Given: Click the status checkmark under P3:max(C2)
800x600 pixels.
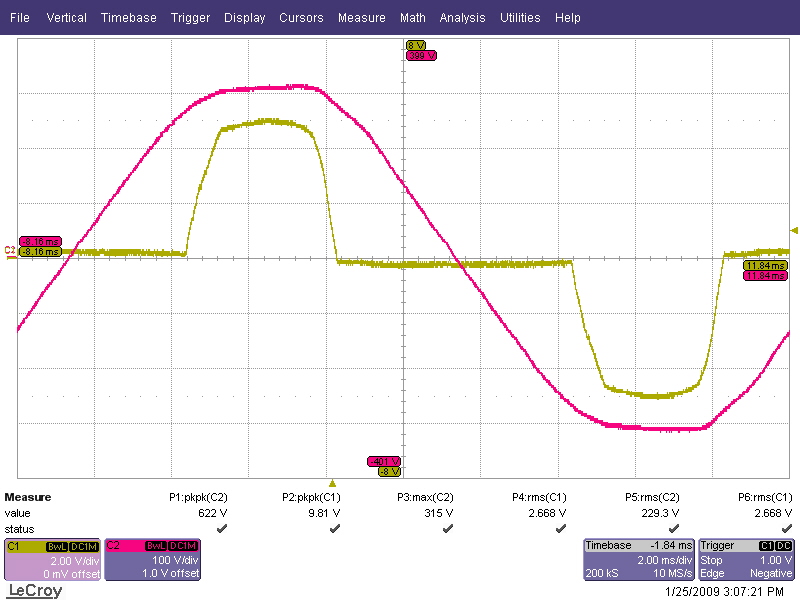Looking at the screenshot, I should pyautogui.click(x=448, y=528).
